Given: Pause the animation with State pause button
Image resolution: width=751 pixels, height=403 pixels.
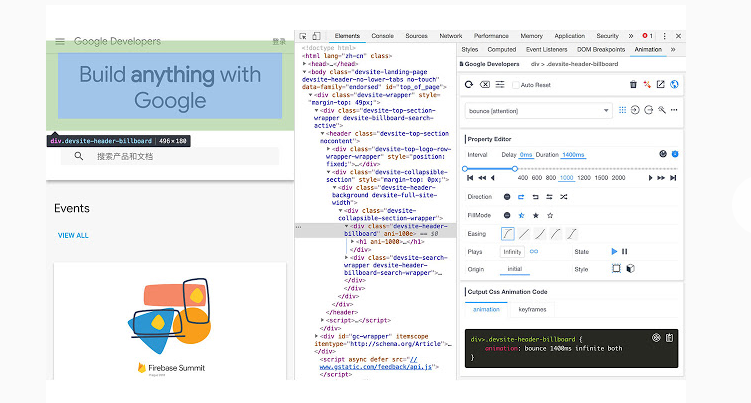Looking at the screenshot, I should [625, 252].
